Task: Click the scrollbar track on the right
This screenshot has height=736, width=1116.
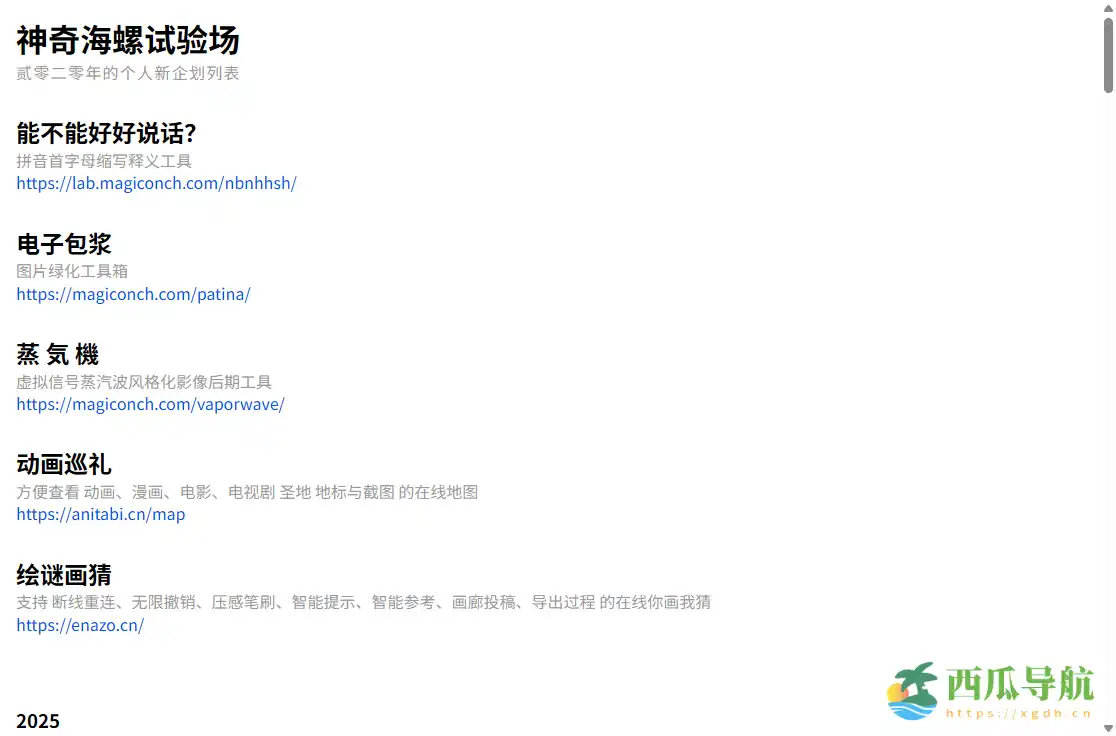Action: pyautogui.click(x=1108, y=400)
